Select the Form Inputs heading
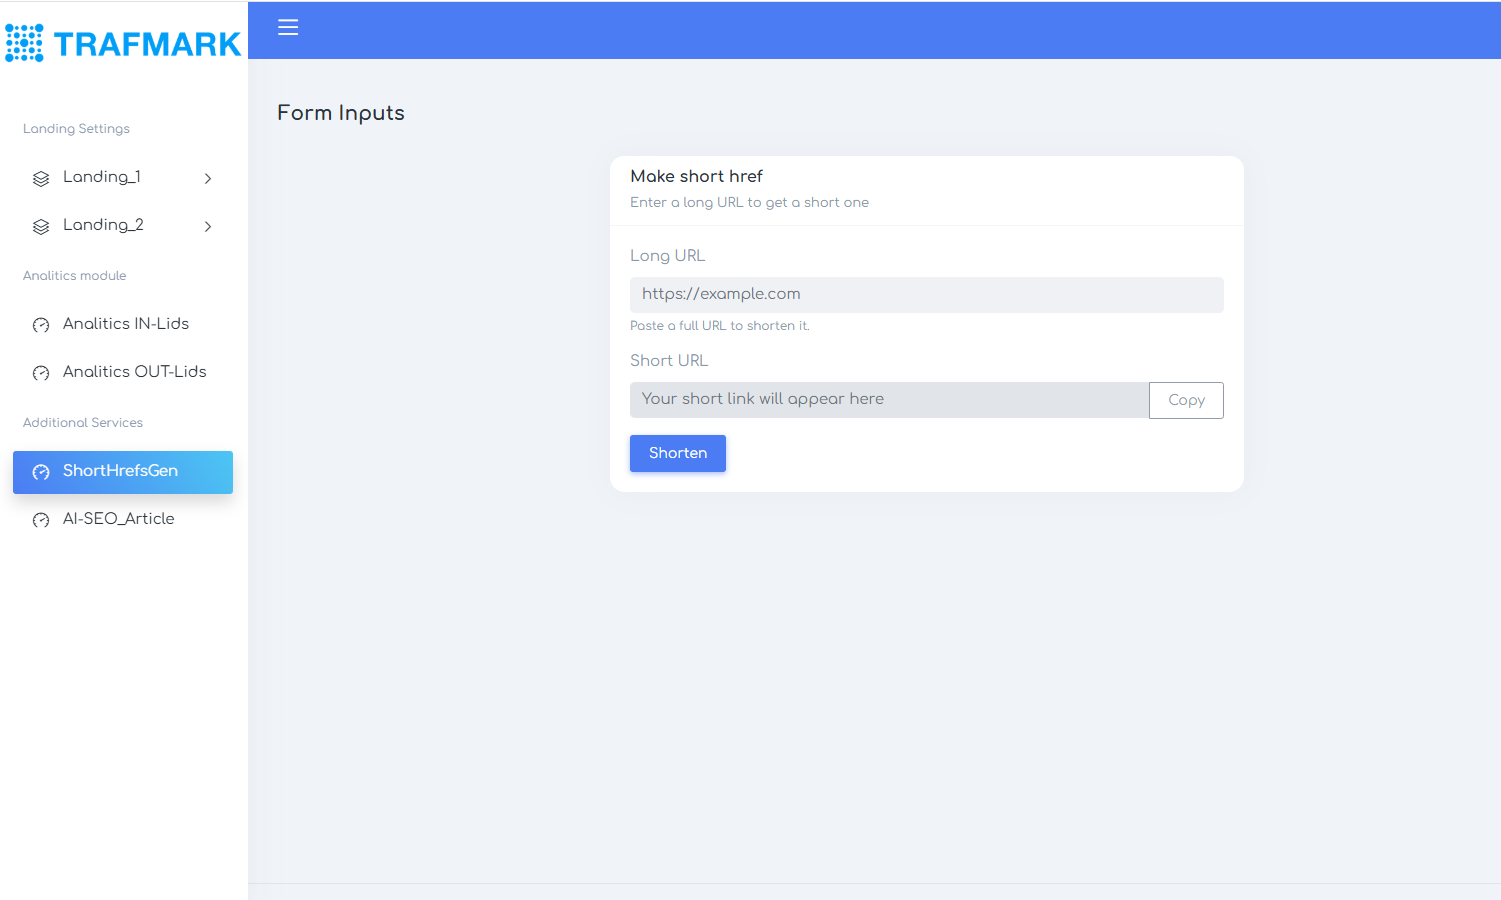The image size is (1501, 900). [340, 113]
